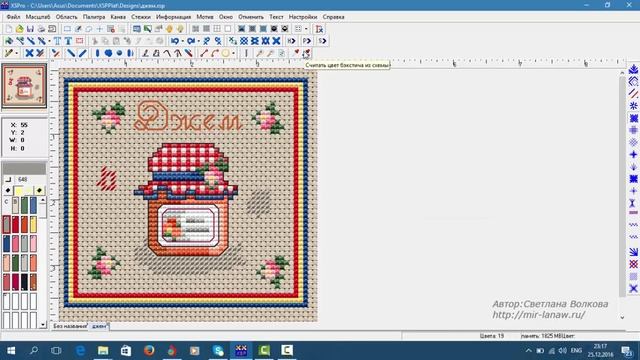Click the Windows Start button

pos(11,351)
